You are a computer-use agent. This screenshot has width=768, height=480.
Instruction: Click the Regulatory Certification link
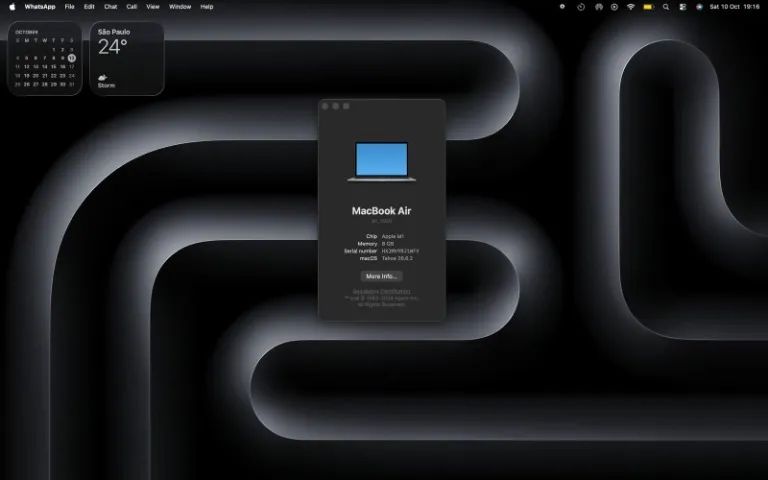(x=382, y=292)
